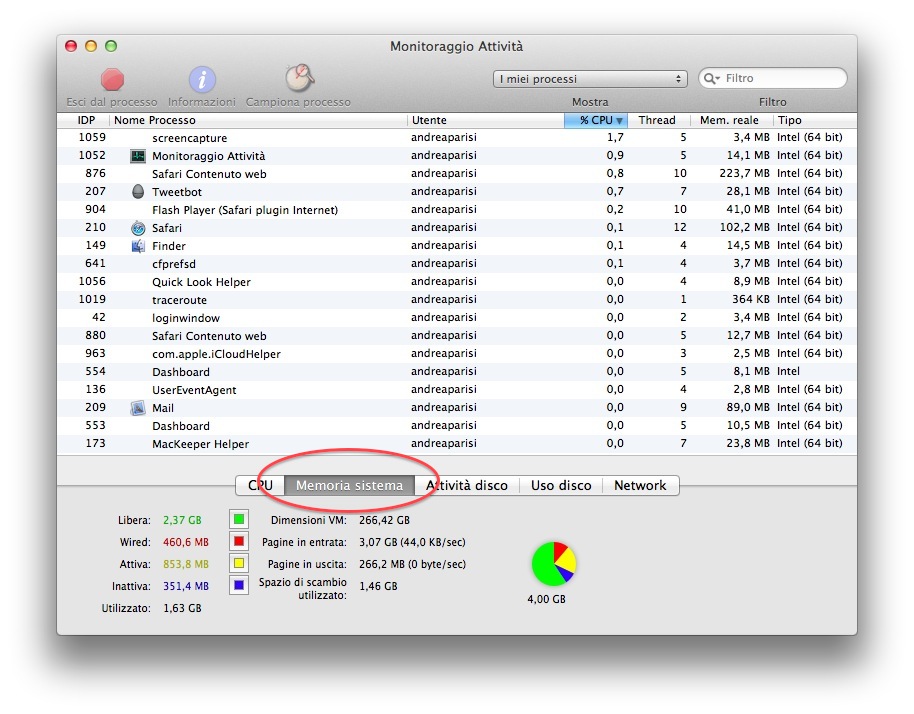Screen dimensions: 914x714
Task: Sort by Thread column header
Action: click(x=659, y=120)
